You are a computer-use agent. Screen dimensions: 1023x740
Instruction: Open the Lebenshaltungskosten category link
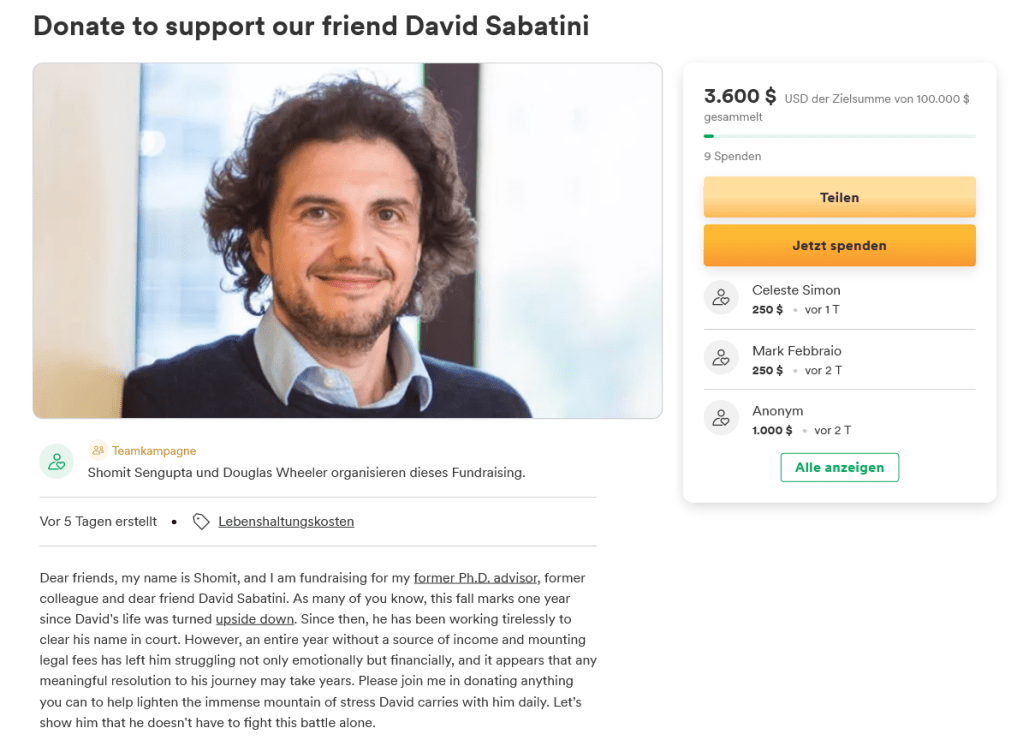[x=286, y=521]
